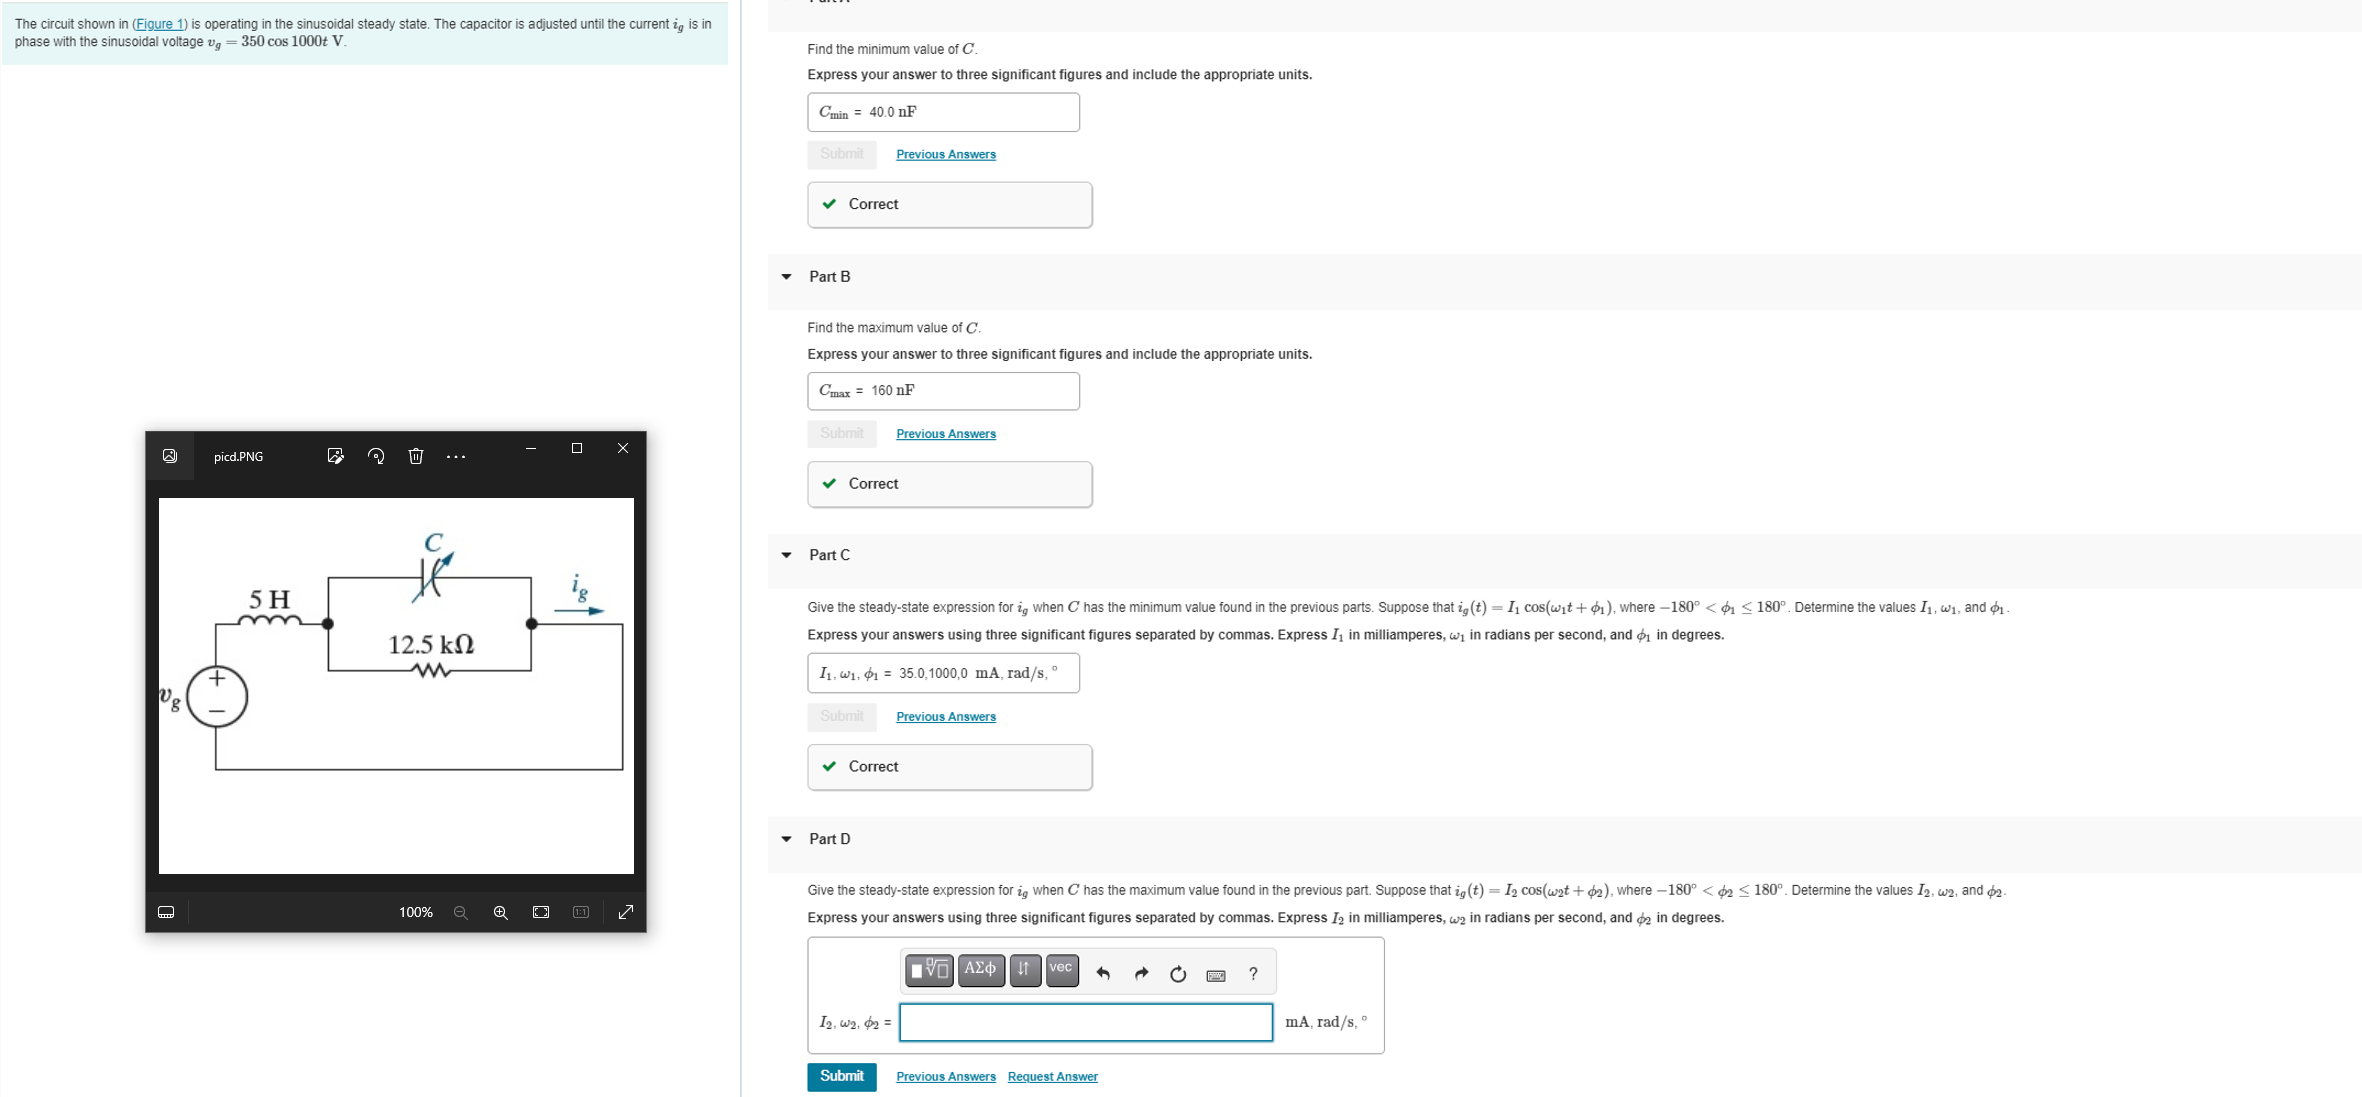
Task: Rotate the picd.PNG image
Action: (x=376, y=456)
